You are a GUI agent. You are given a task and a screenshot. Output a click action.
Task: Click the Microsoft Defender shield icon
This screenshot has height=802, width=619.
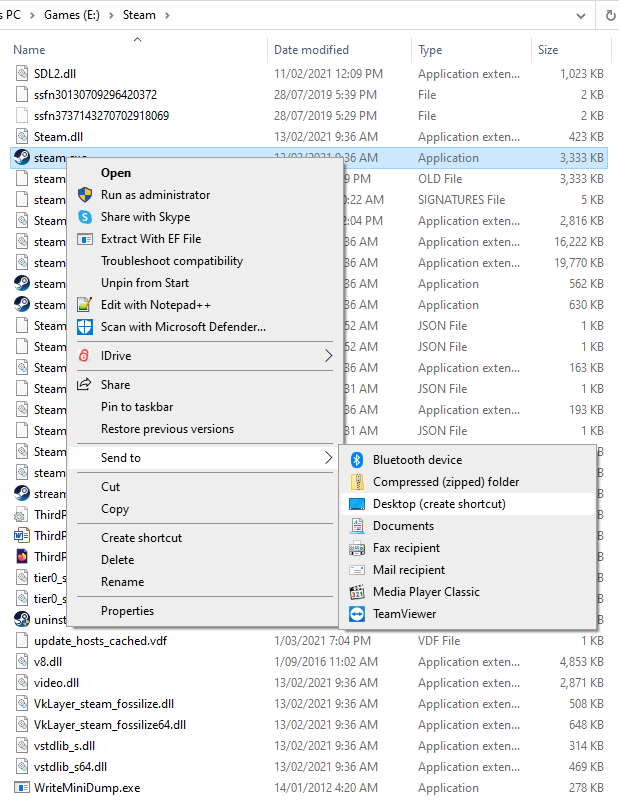click(x=85, y=327)
